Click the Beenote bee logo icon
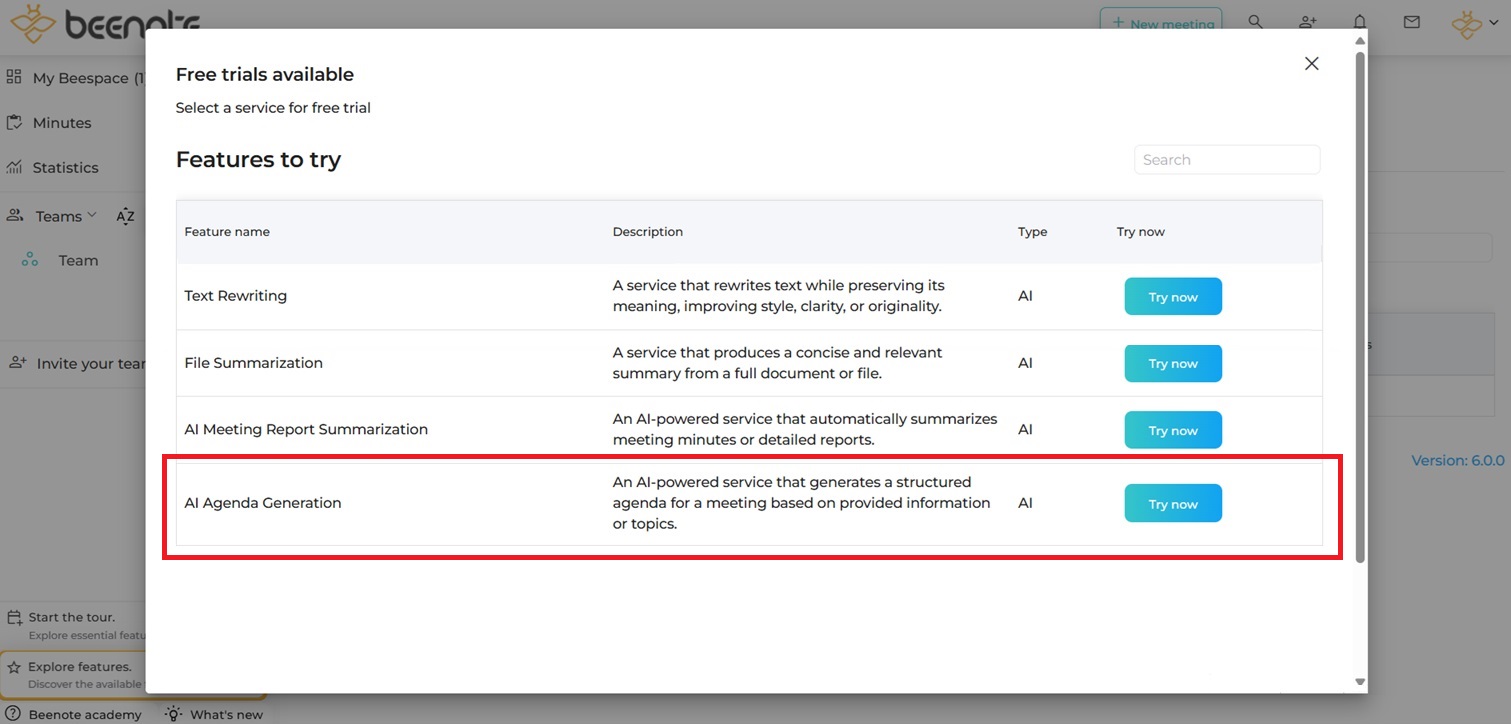This screenshot has width=1511, height=724. pos(33,22)
